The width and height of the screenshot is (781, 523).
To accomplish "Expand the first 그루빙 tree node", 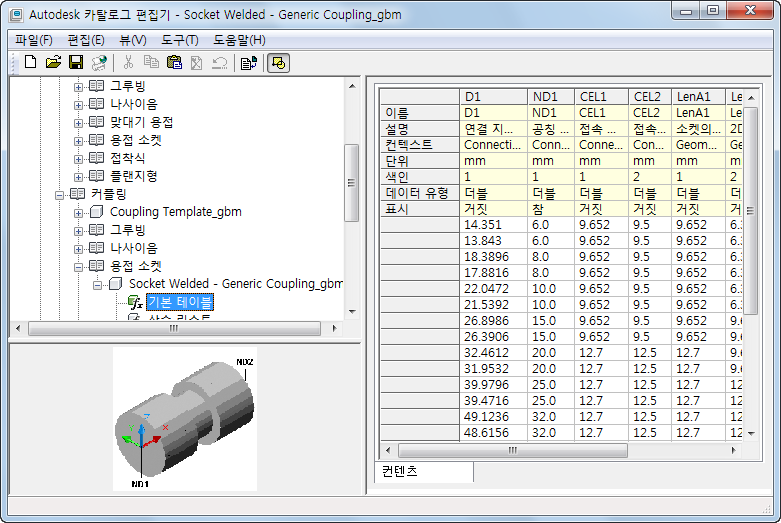I will tap(78, 87).
